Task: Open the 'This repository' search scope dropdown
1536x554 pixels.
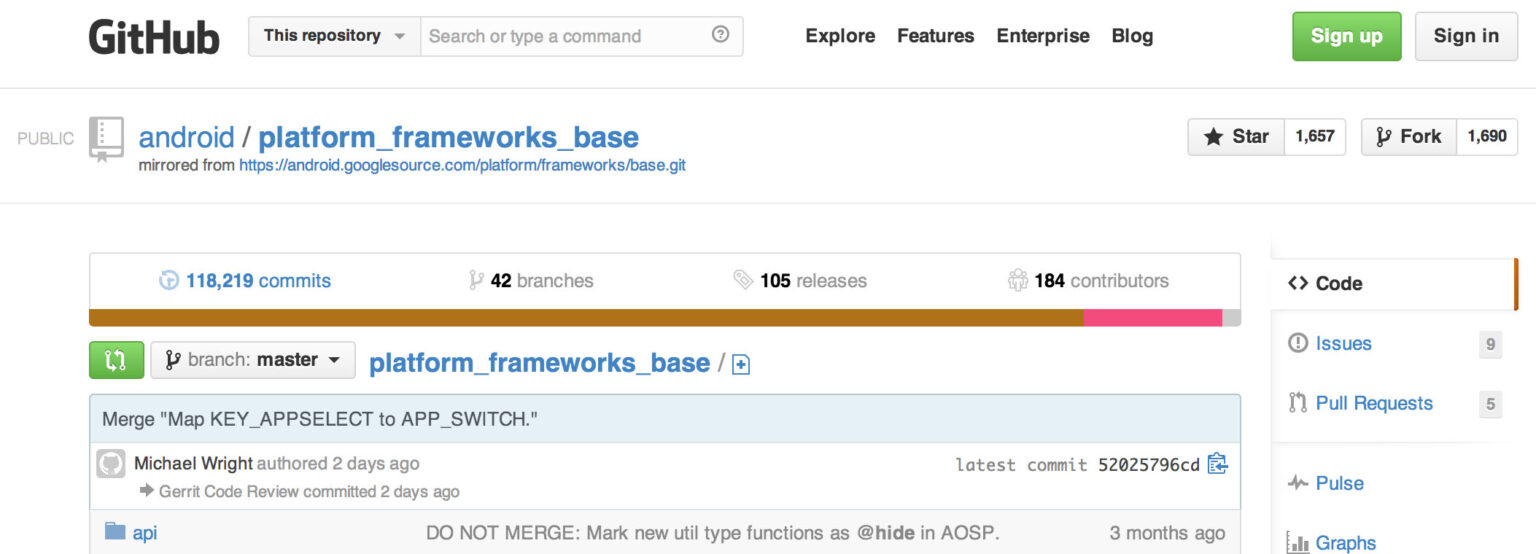Action: click(334, 36)
